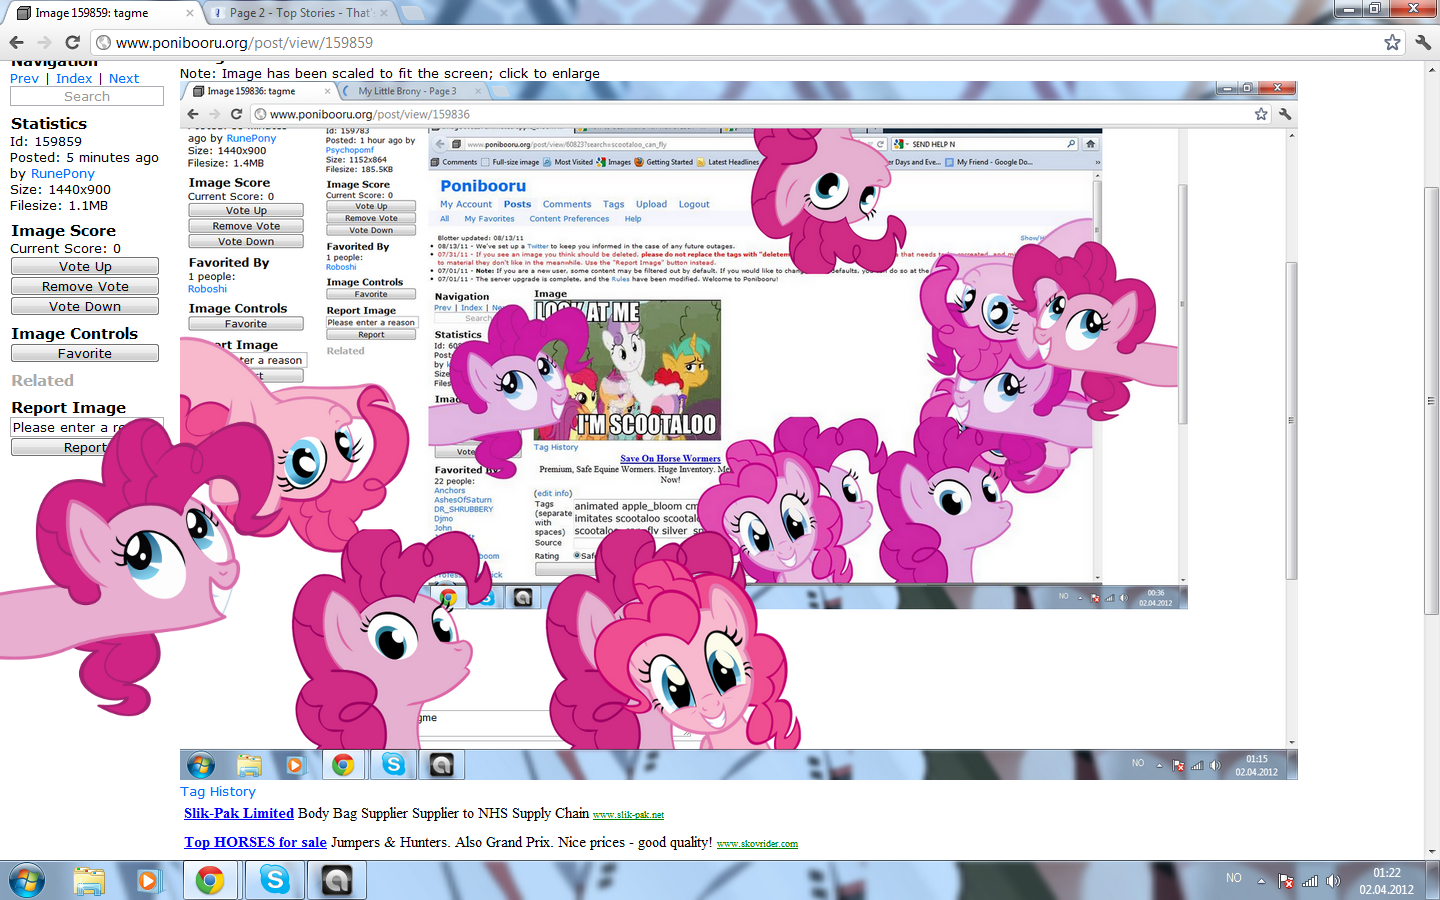This screenshot has width=1440, height=900.
Task: Visit www.skovrider.com ad URL
Action: 757,844
